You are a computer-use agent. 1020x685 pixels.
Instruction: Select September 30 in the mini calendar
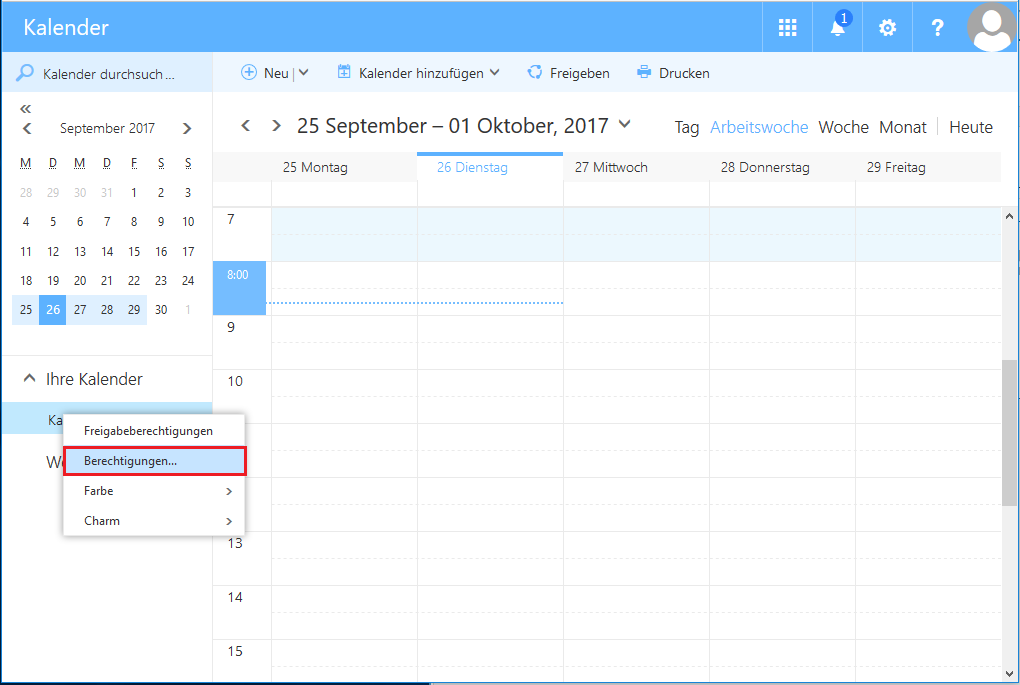coord(160,310)
